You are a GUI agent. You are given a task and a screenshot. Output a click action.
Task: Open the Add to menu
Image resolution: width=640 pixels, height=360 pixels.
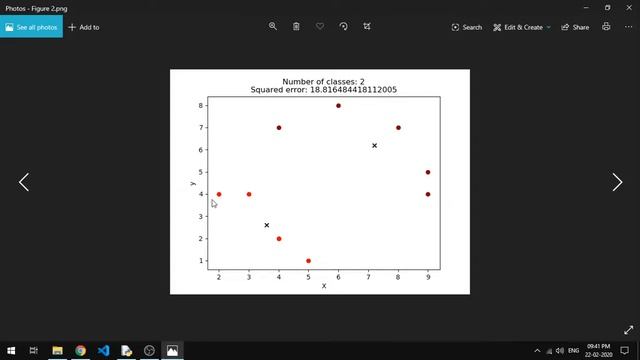pos(84,27)
